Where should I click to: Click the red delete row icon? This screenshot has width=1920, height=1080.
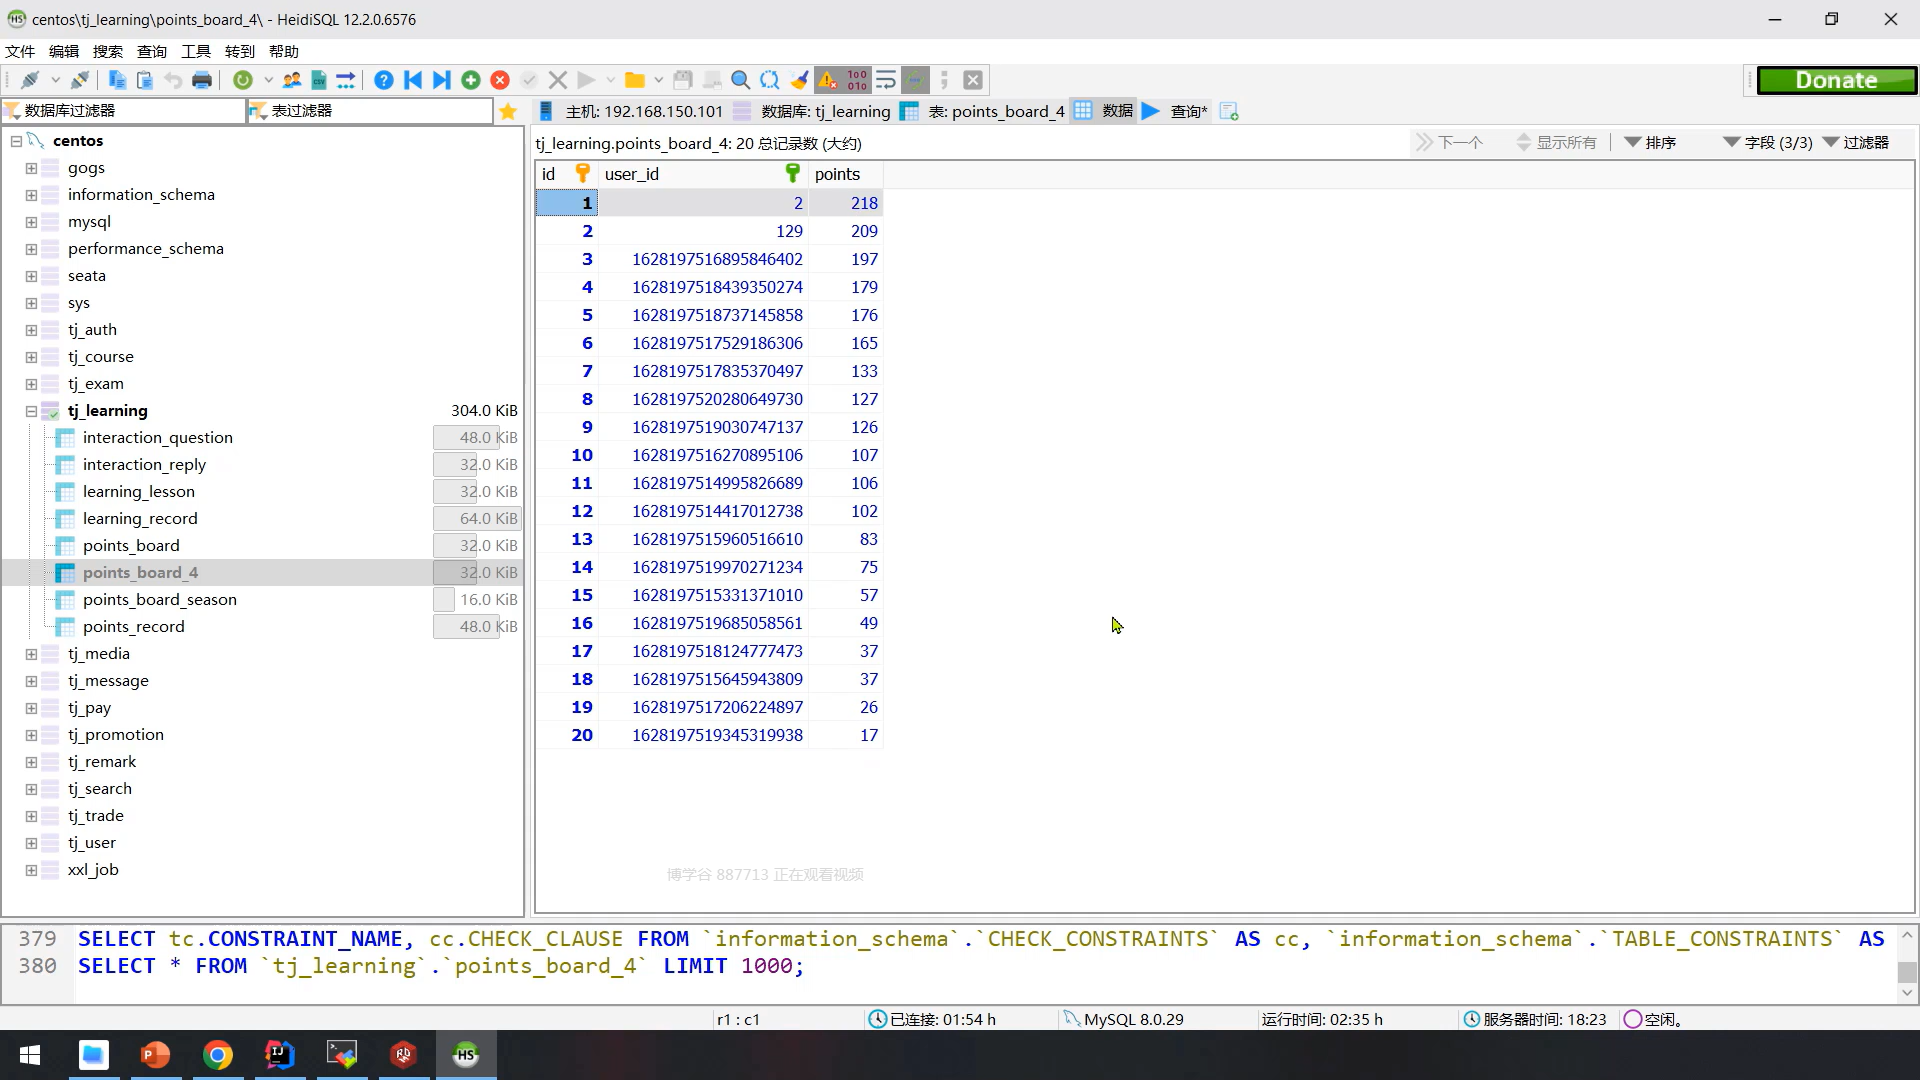(500, 80)
